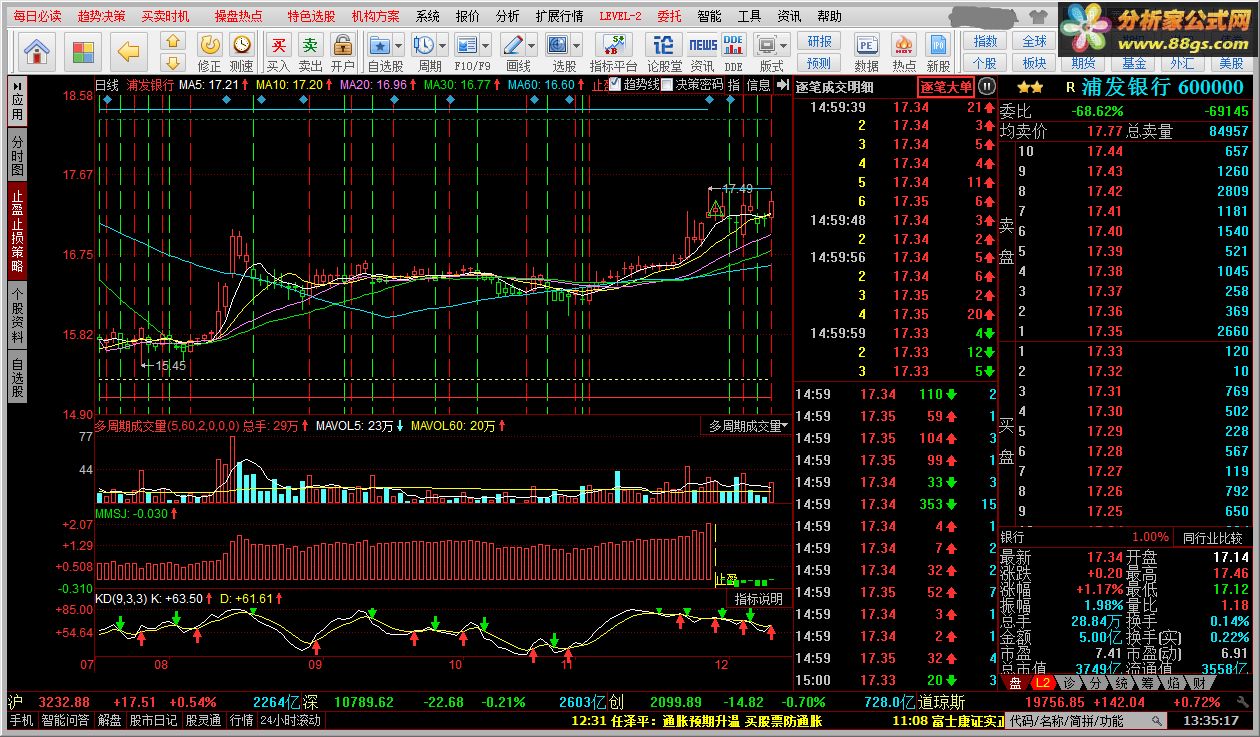This screenshot has height=737, width=1260.
Task: Expand the 自选股 dropdown arrow
Action: pos(399,46)
